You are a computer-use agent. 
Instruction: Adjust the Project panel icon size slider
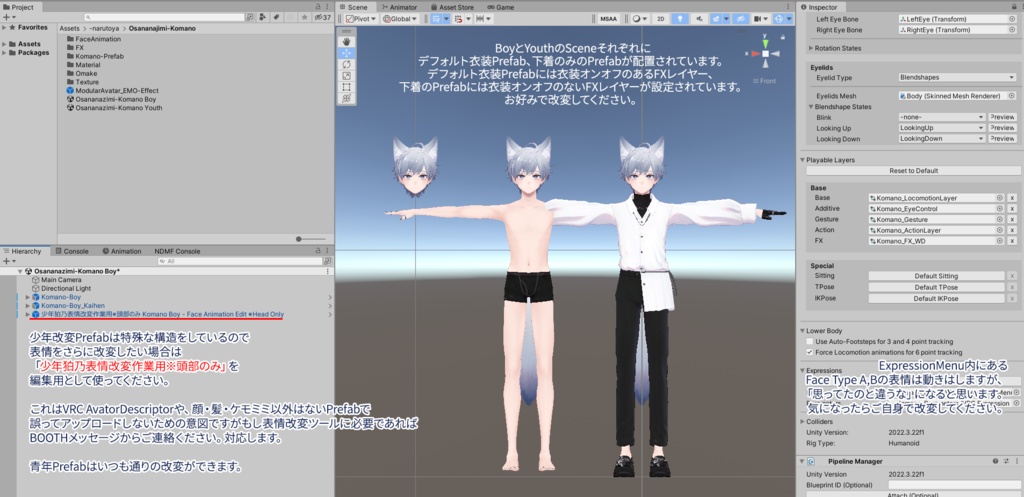tap(311, 239)
